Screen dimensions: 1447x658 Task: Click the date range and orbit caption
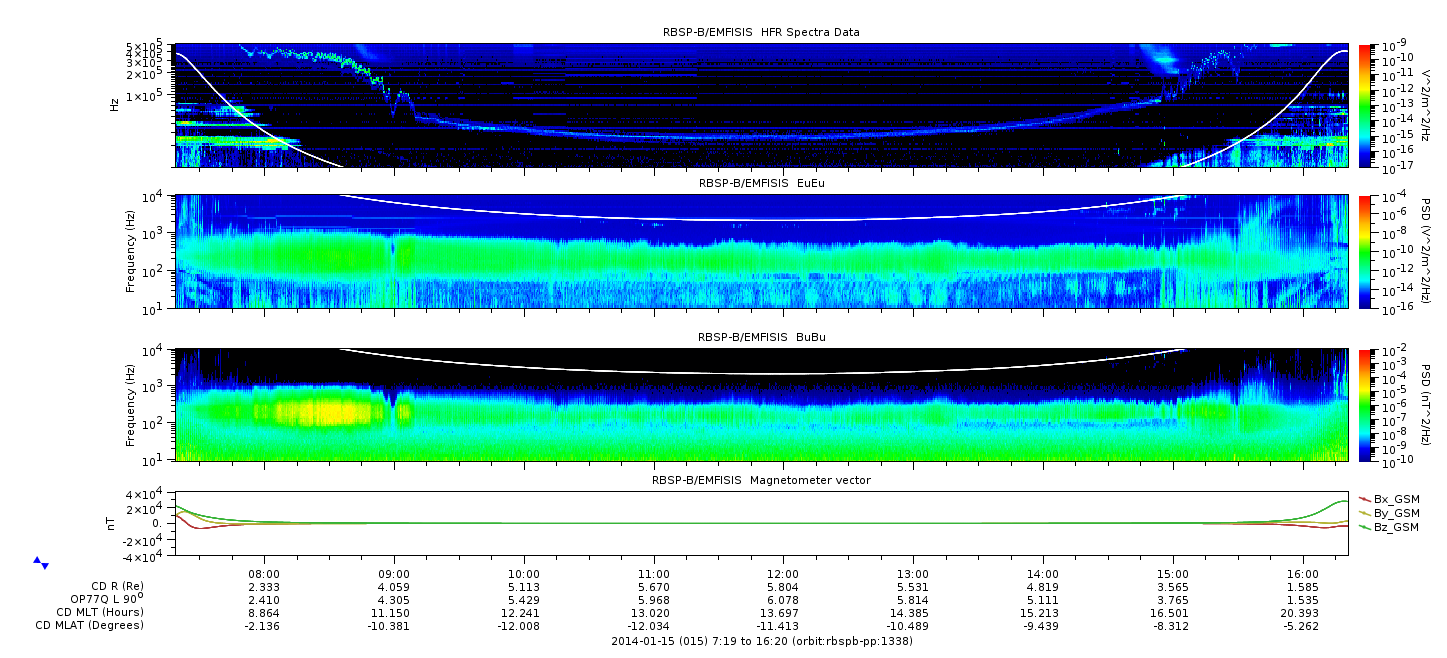pyautogui.click(x=761, y=641)
